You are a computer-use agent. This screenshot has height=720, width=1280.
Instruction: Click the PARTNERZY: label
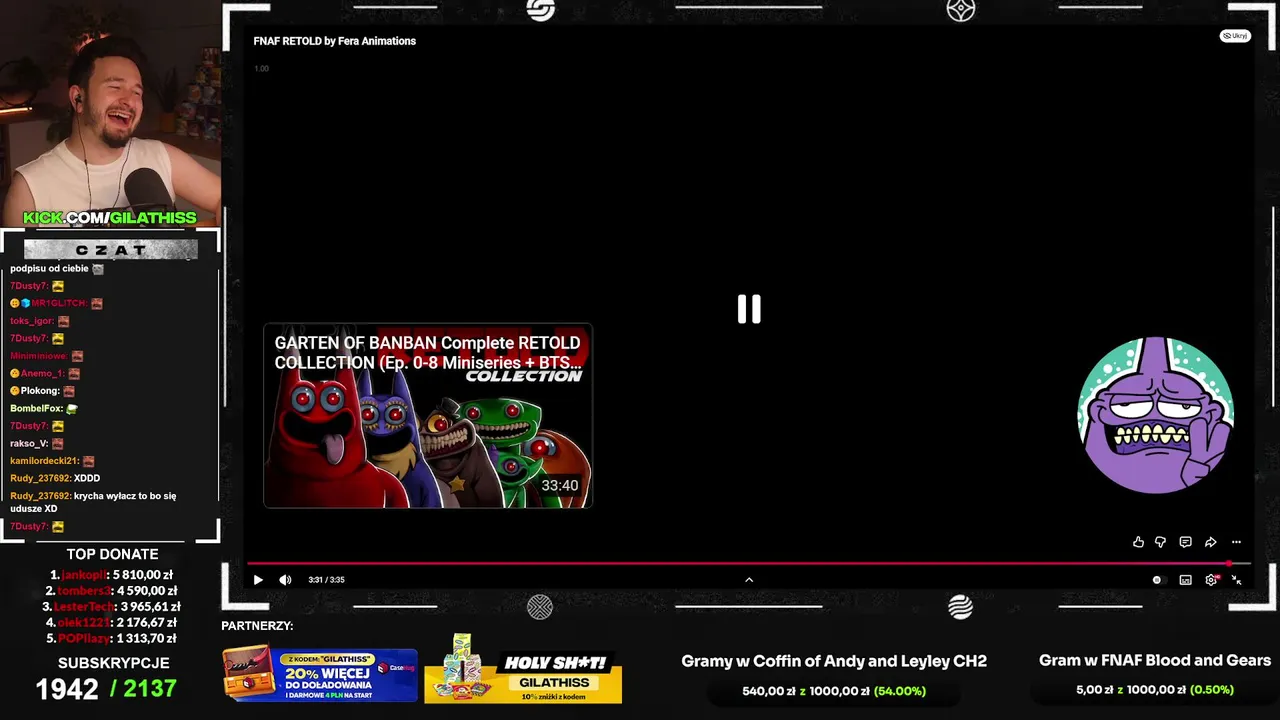pyautogui.click(x=257, y=626)
